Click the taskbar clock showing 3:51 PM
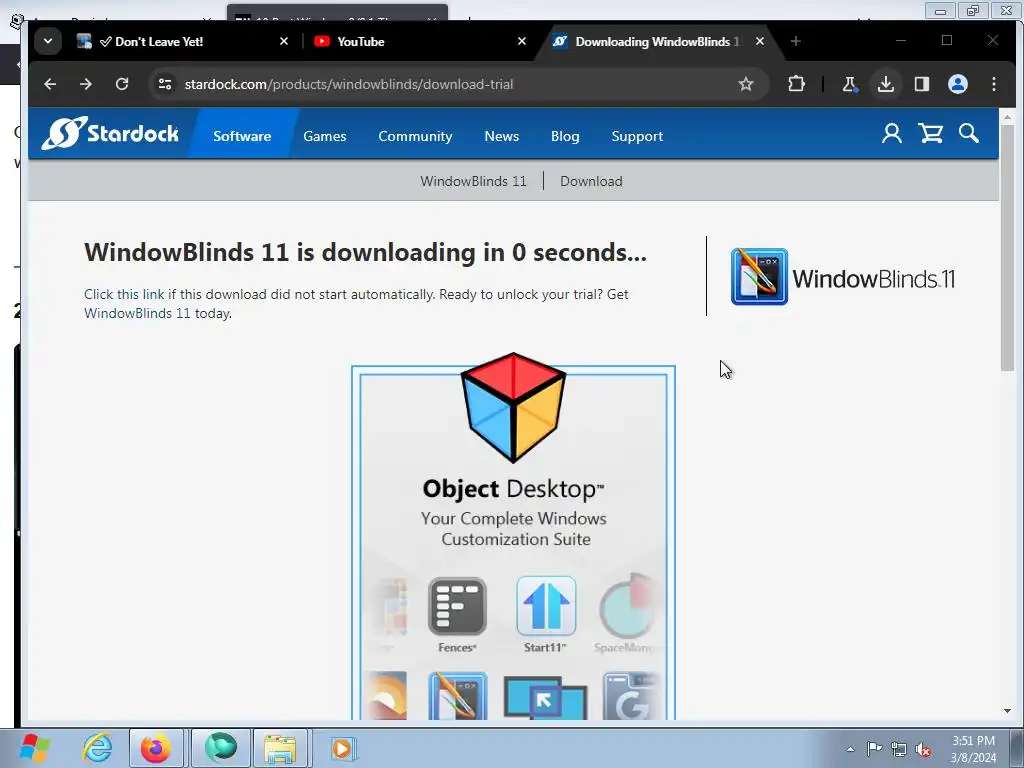The image size is (1024, 768). (x=974, y=749)
